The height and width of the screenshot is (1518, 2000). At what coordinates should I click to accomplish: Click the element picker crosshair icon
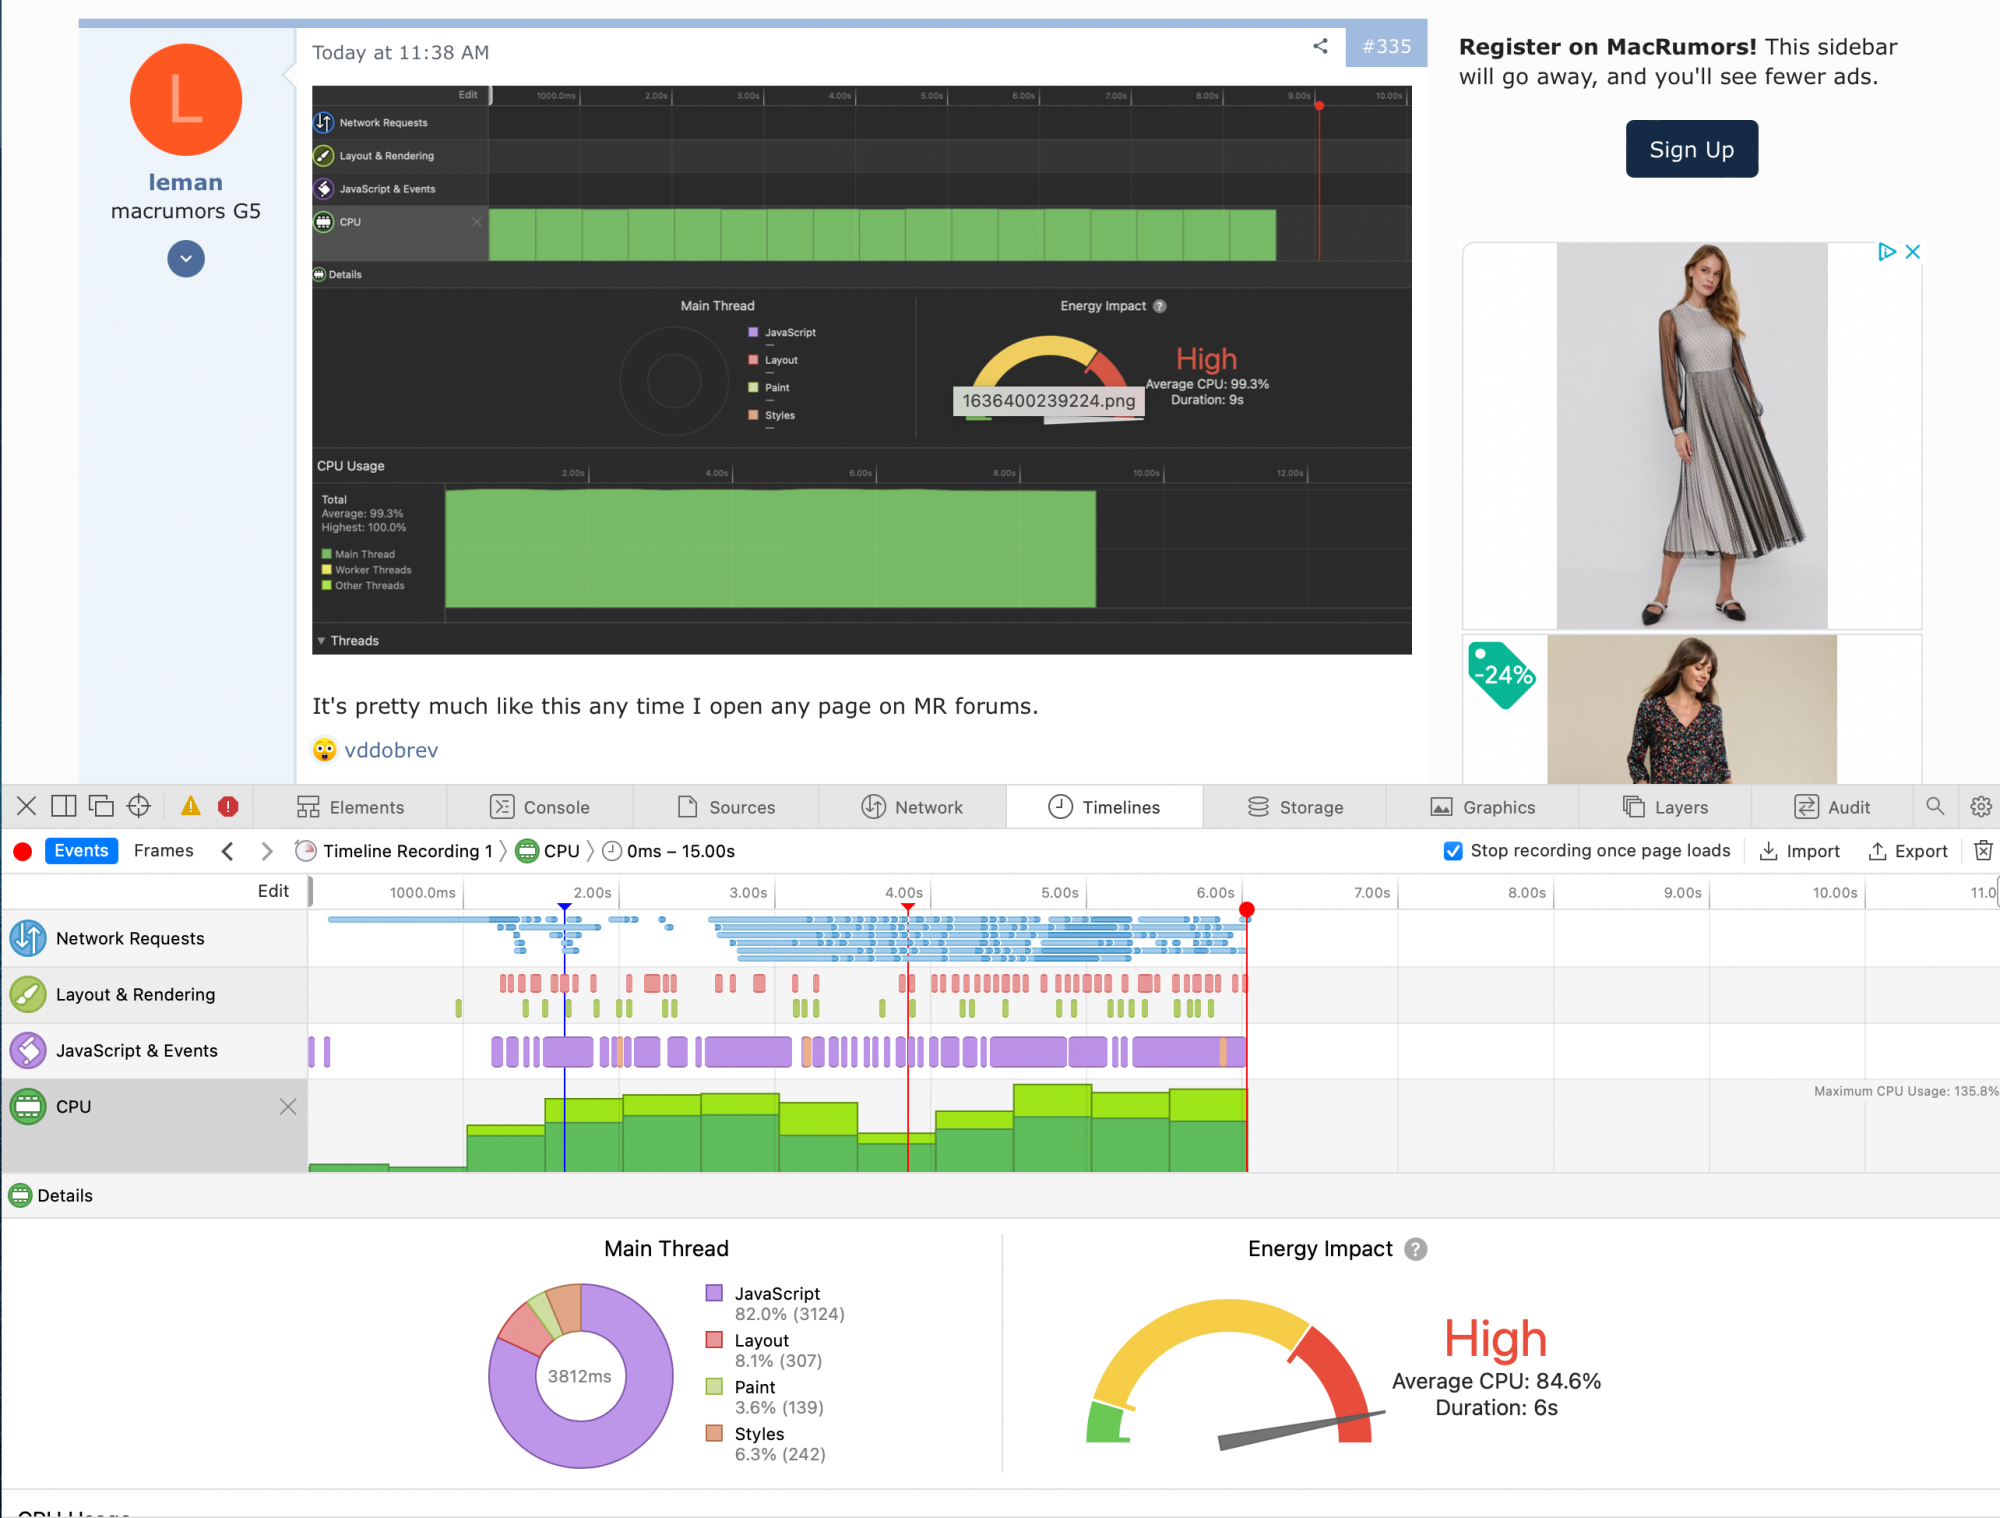[139, 806]
